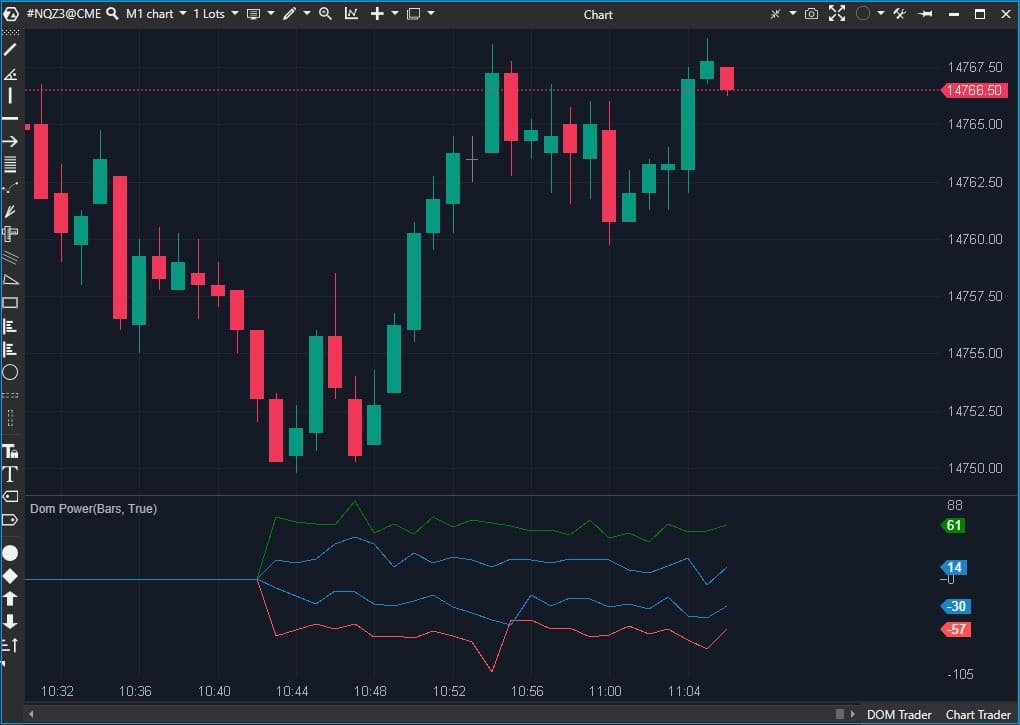Viewport: 1020px width, 725px height.
Task: Open the indicators chart icon
Action: point(351,14)
